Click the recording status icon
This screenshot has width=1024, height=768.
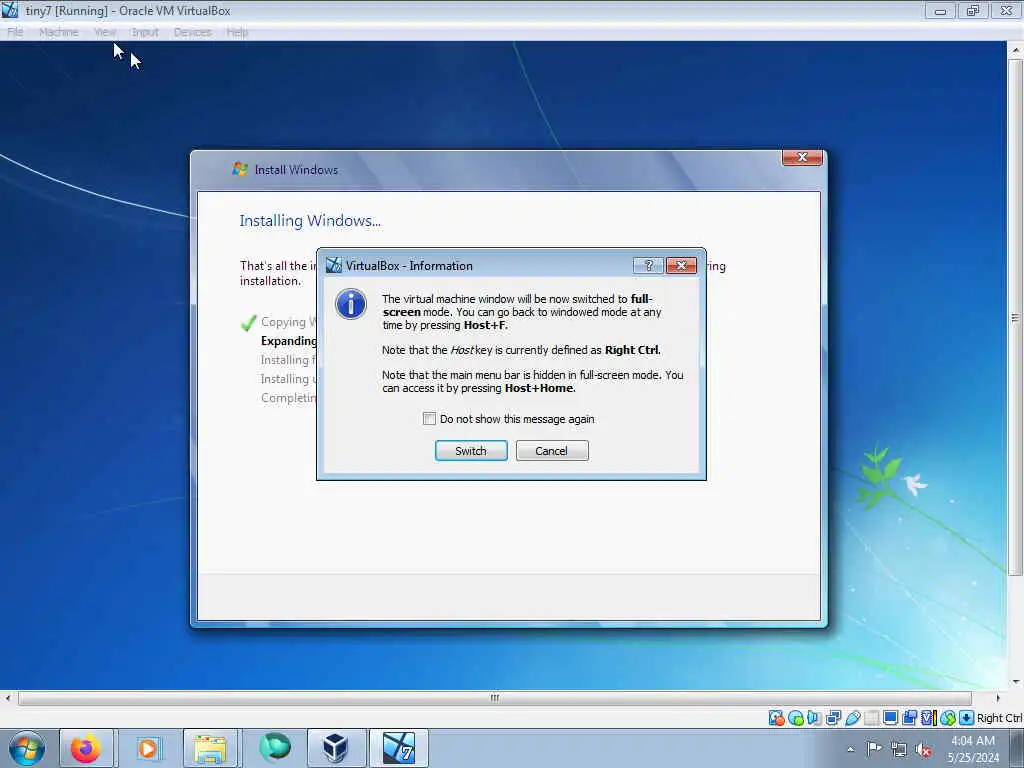pos(910,718)
